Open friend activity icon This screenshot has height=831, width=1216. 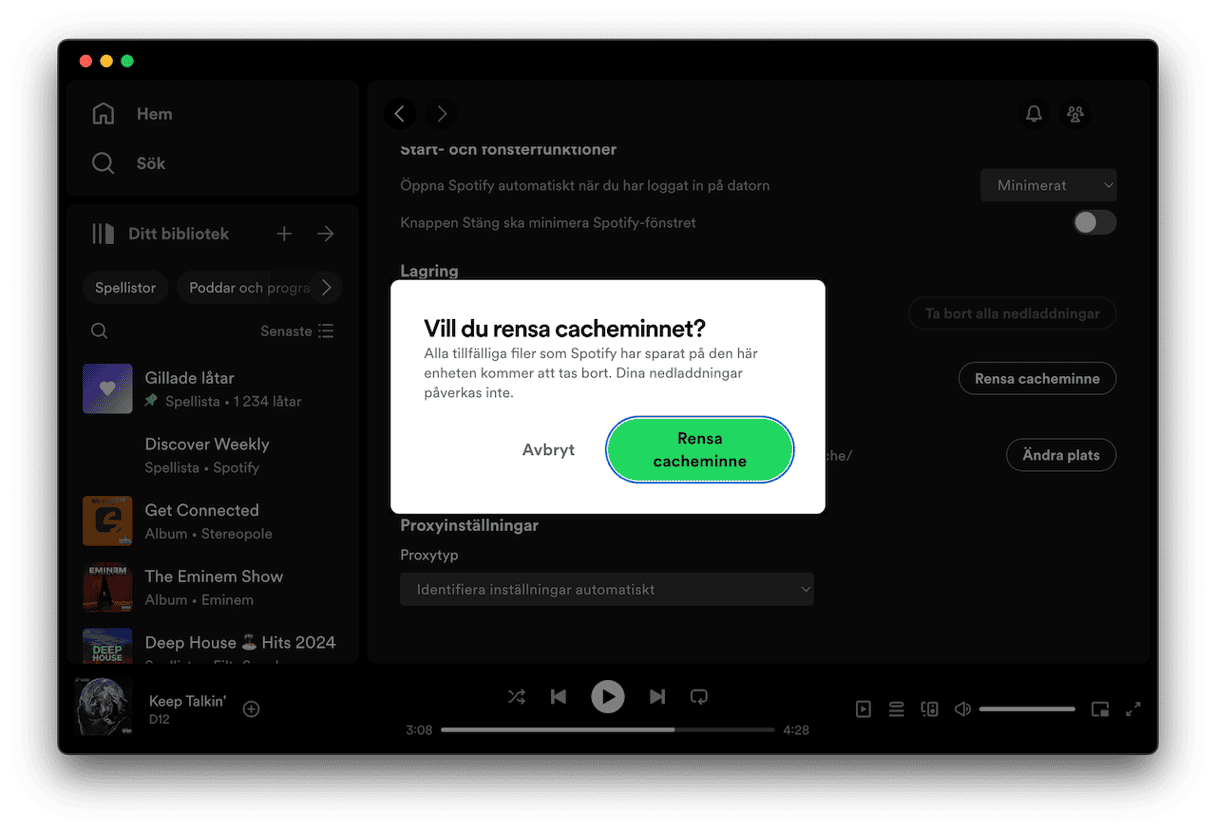click(1075, 114)
